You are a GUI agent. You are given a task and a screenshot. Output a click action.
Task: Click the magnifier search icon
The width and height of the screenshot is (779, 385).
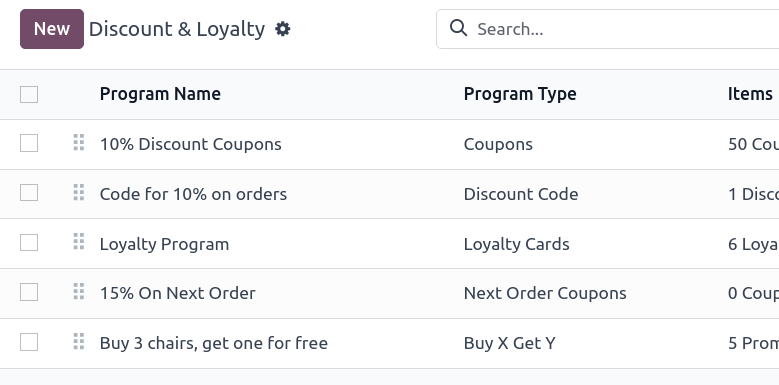pos(458,28)
